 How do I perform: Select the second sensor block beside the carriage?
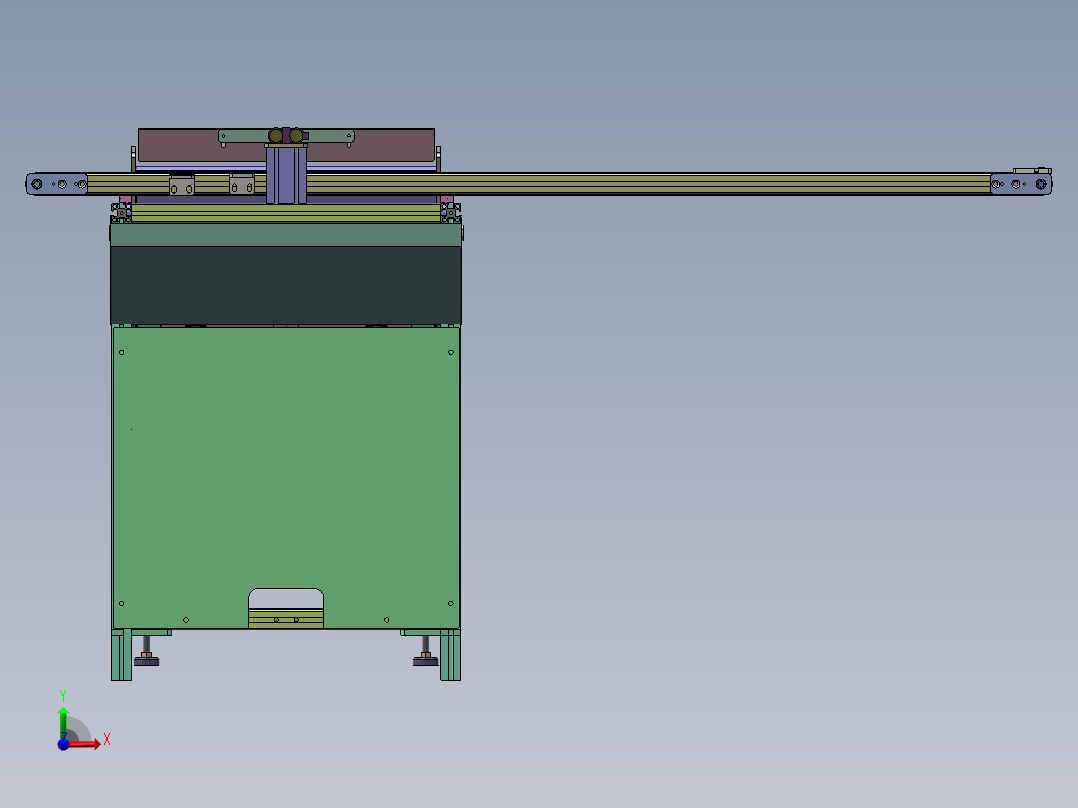coord(242,184)
